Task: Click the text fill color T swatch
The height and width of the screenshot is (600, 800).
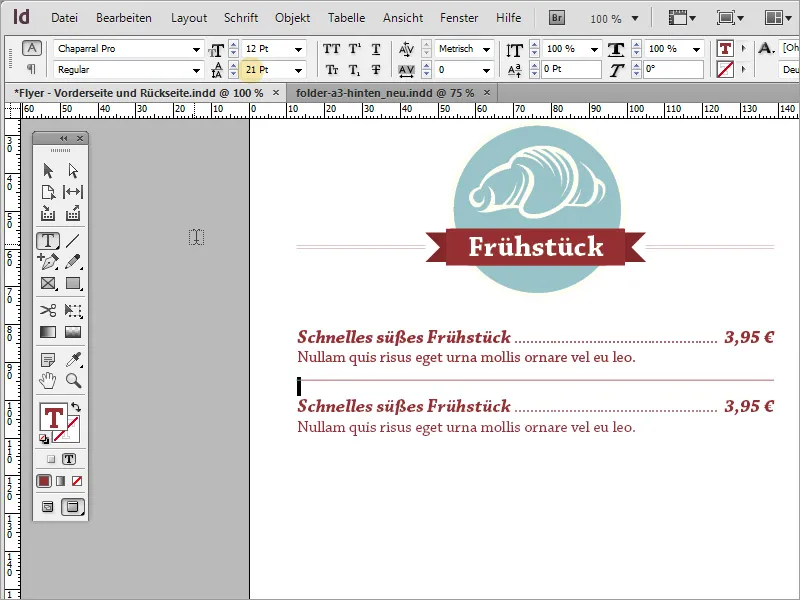Action: pos(725,48)
